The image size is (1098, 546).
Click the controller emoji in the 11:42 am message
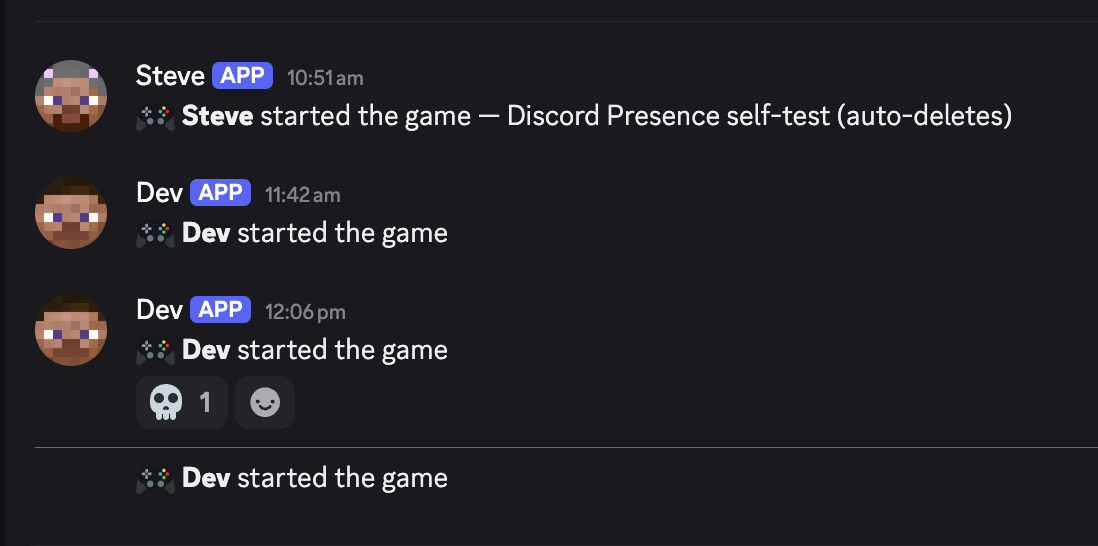click(x=155, y=234)
